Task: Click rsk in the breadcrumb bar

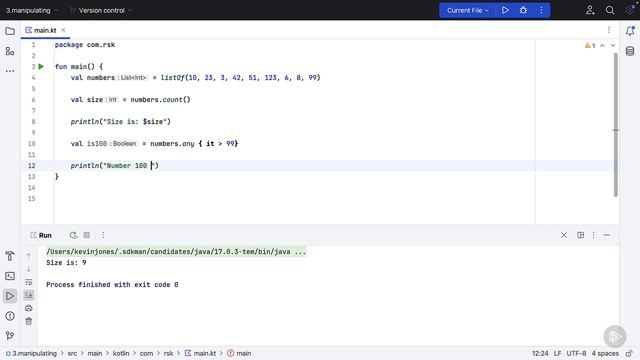Action: point(169,353)
